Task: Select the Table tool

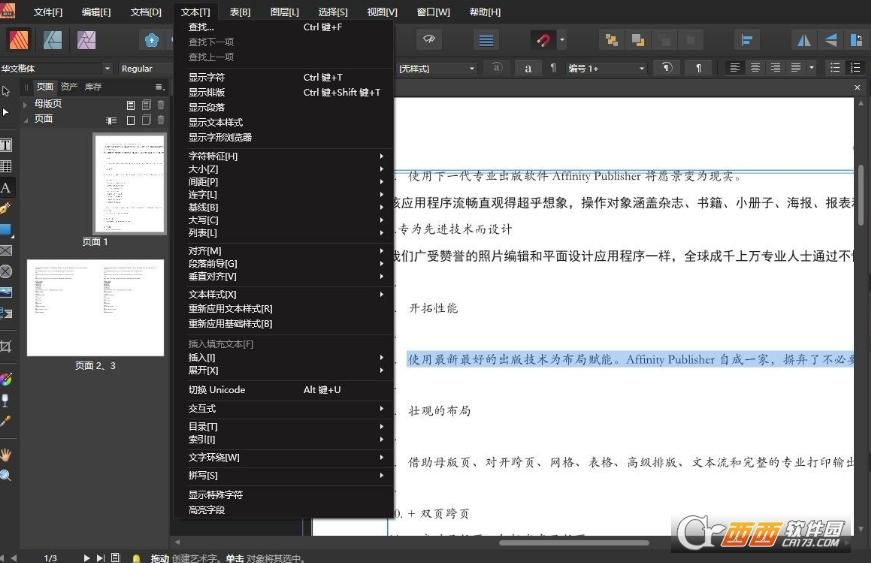Action: 6,166
